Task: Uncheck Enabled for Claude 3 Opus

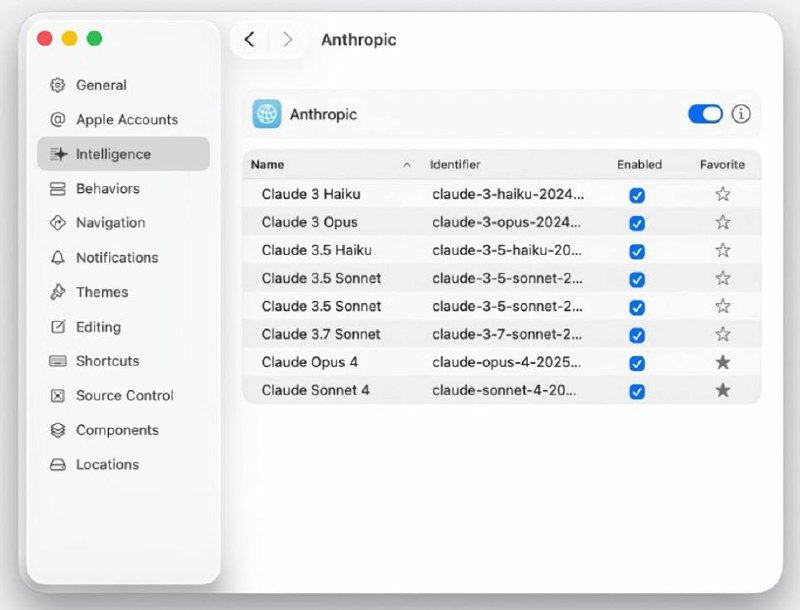Action: (x=637, y=223)
